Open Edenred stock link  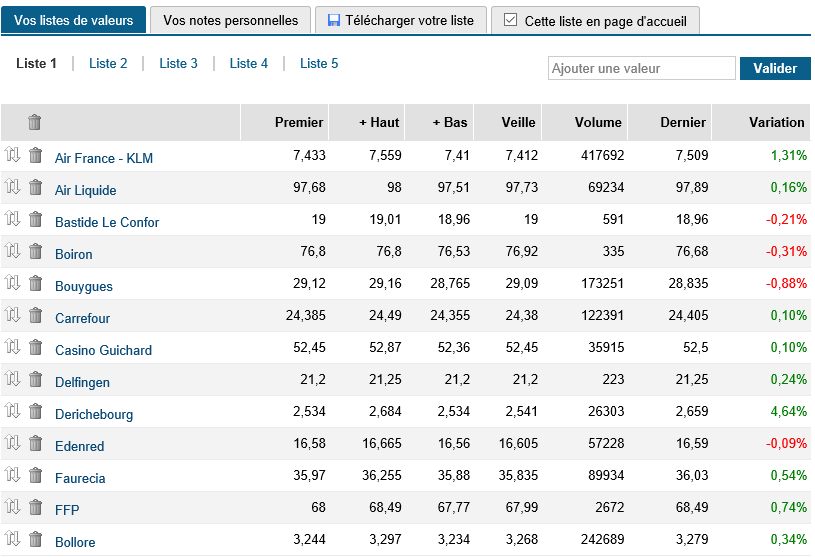tap(80, 446)
